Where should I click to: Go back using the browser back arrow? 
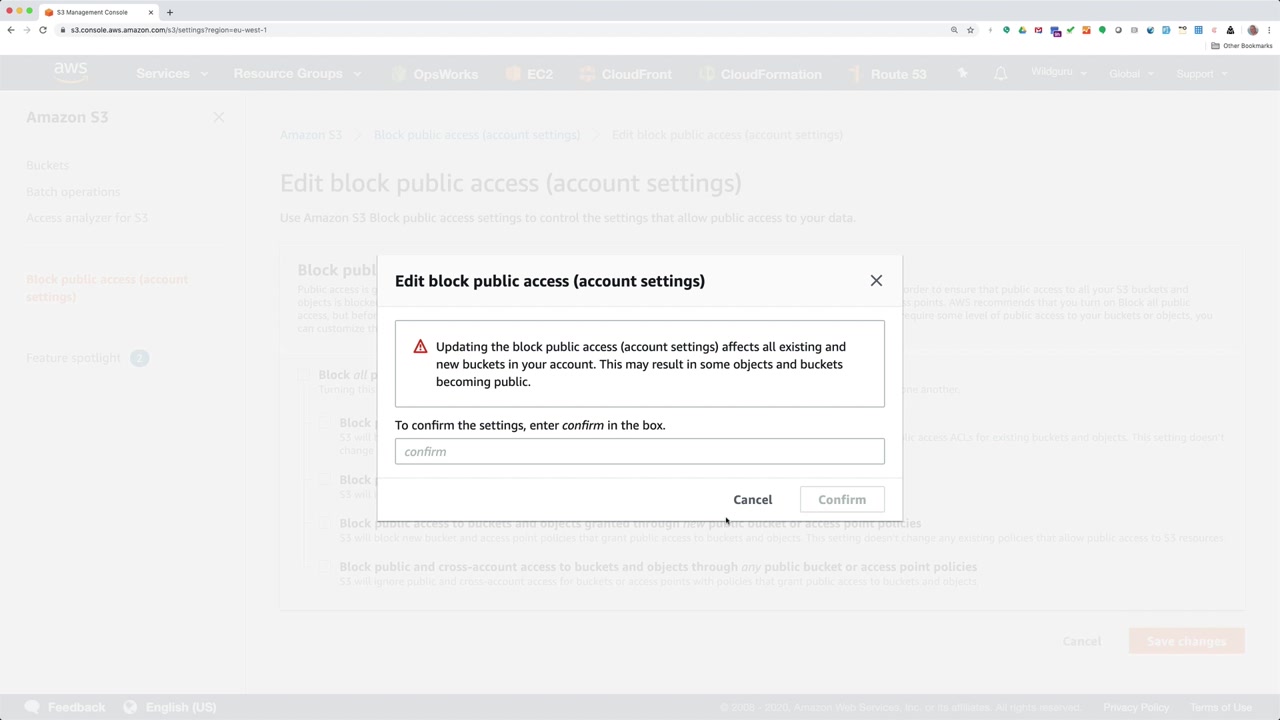[11, 30]
